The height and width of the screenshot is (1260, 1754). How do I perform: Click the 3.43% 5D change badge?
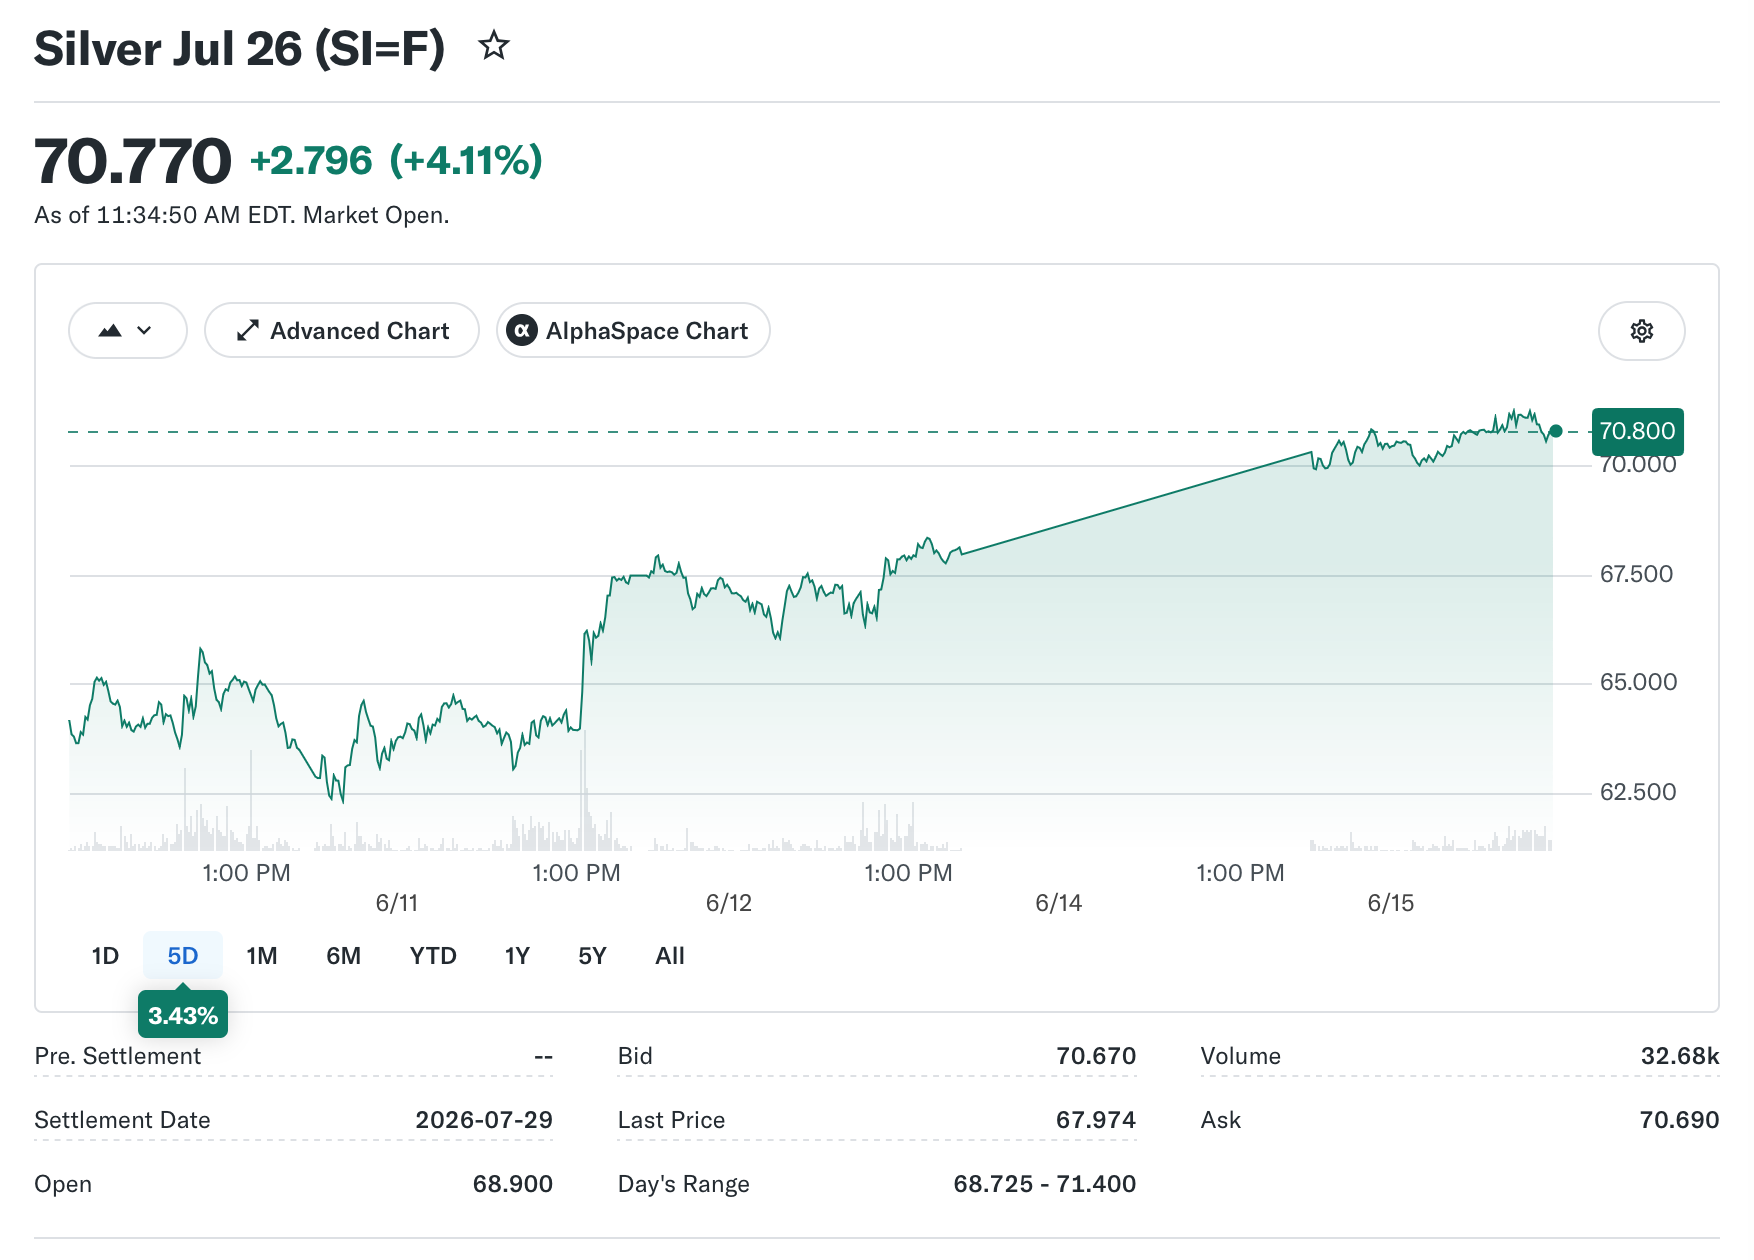tap(183, 1015)
